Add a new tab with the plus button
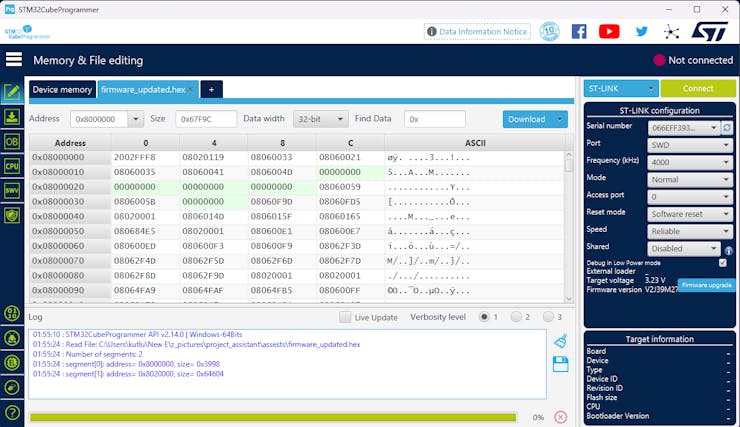Screen dimensions: 740x427 pos(211,89)
